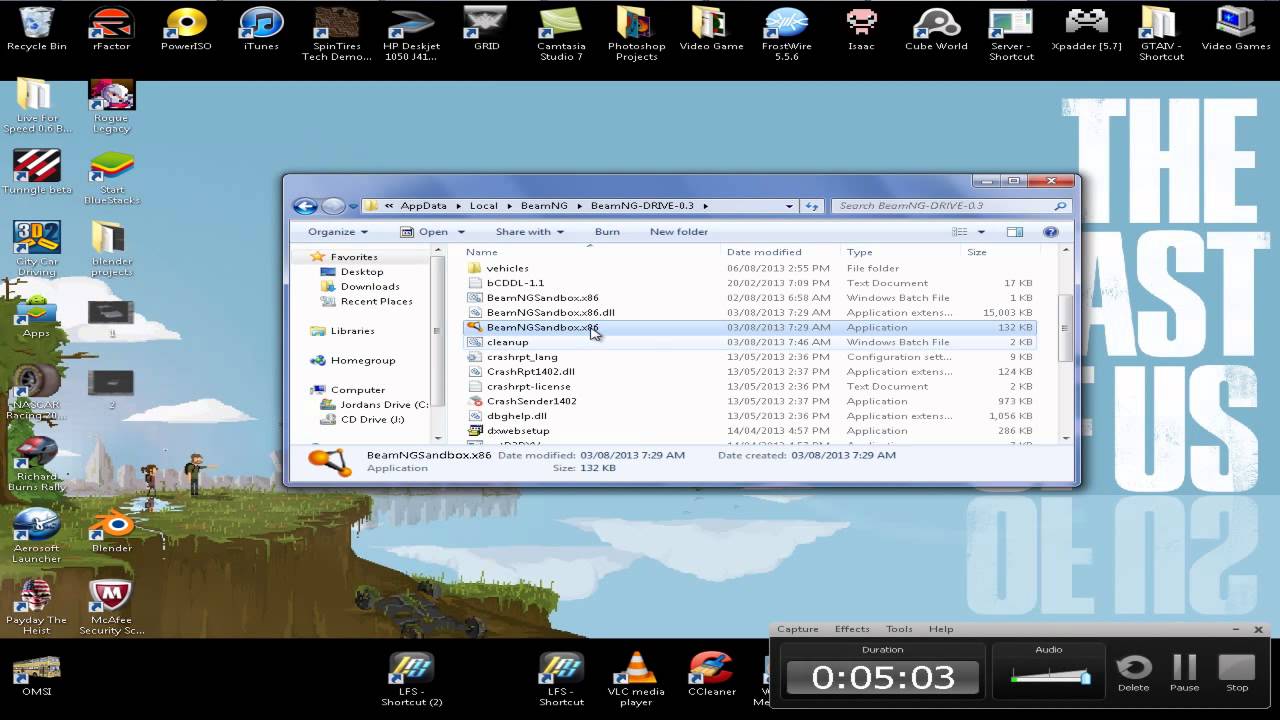Open the Share with dropdown
The height and width of the screenshot is (720, 1280).
(529, 232)
